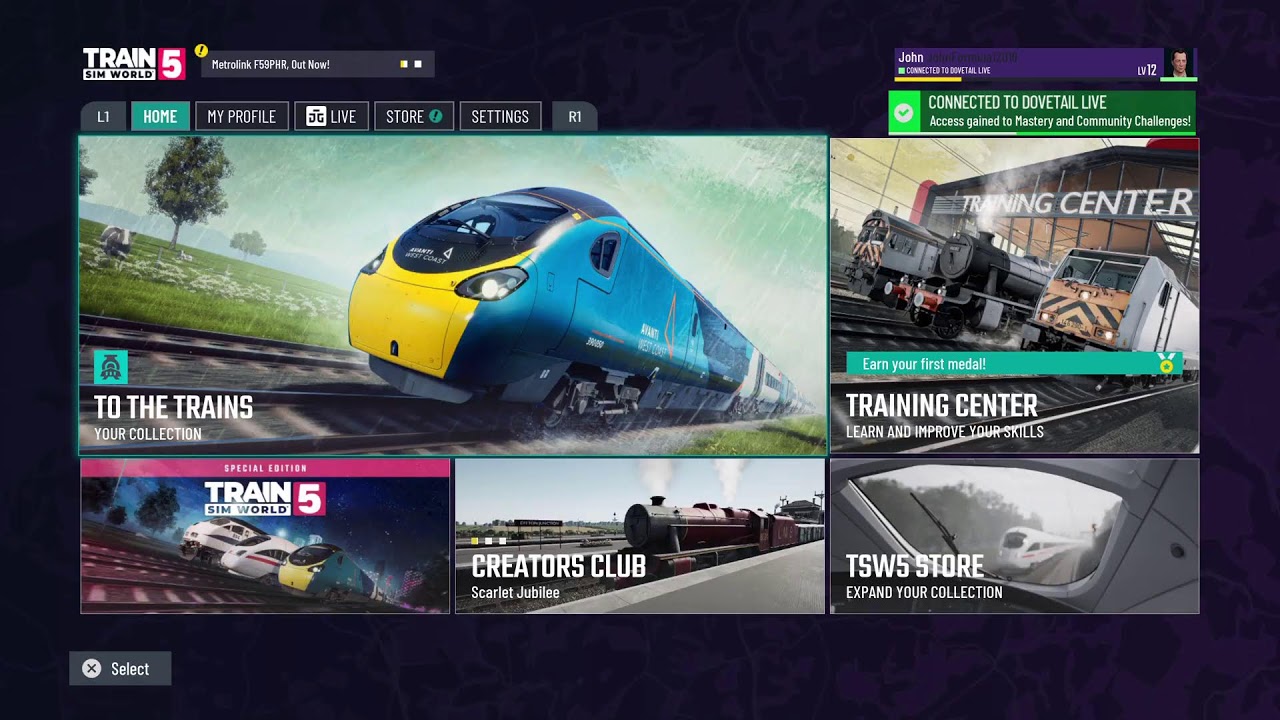Click the L1 previous tab button
Screen dimensions: 1280x720
point(104,116)
